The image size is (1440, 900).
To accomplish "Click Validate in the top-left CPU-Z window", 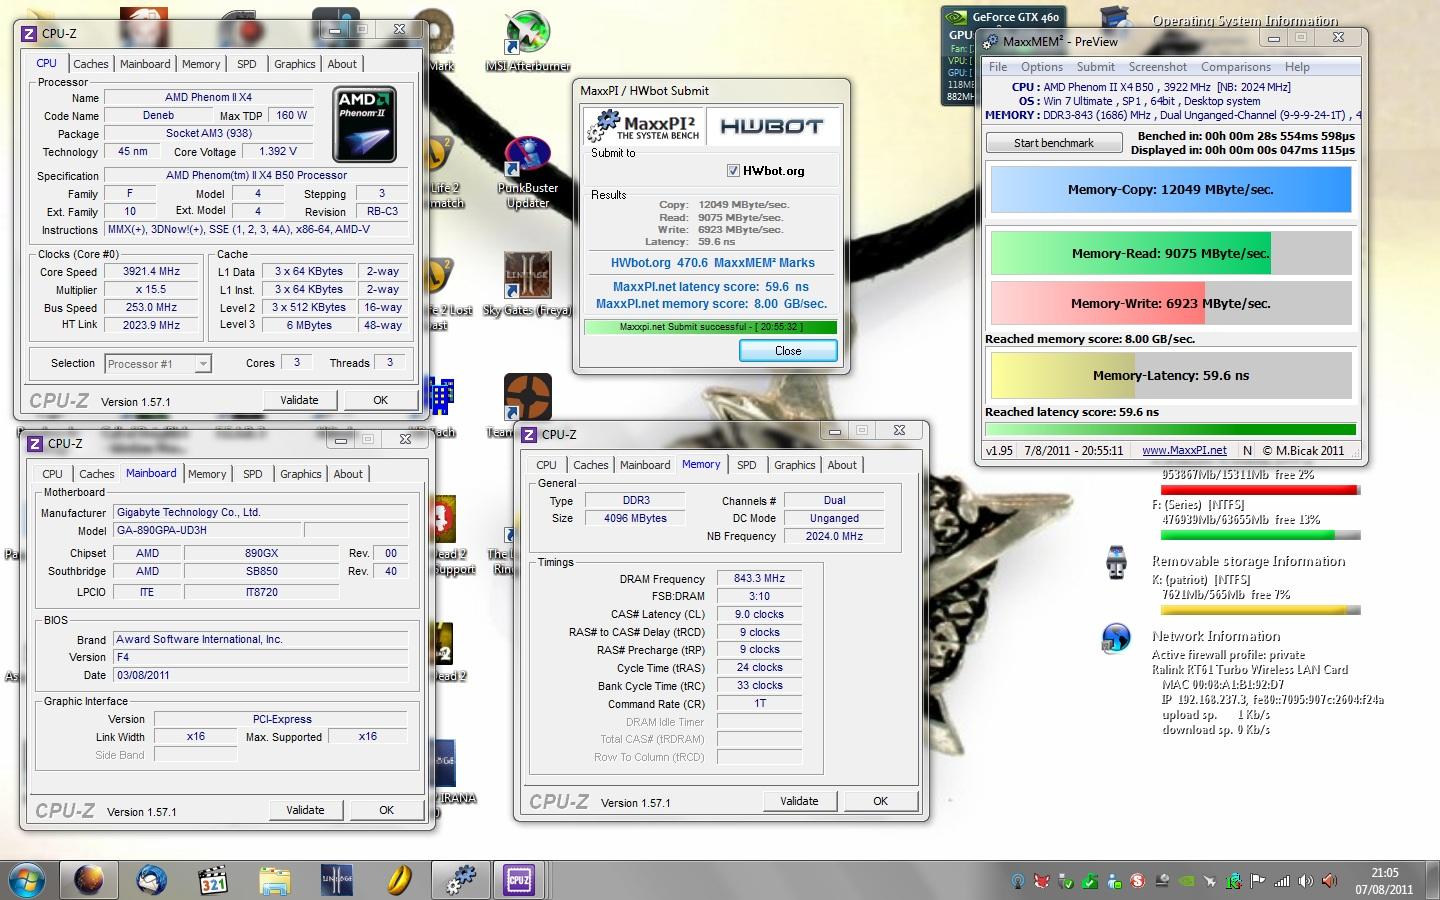I will coord(299,400).
